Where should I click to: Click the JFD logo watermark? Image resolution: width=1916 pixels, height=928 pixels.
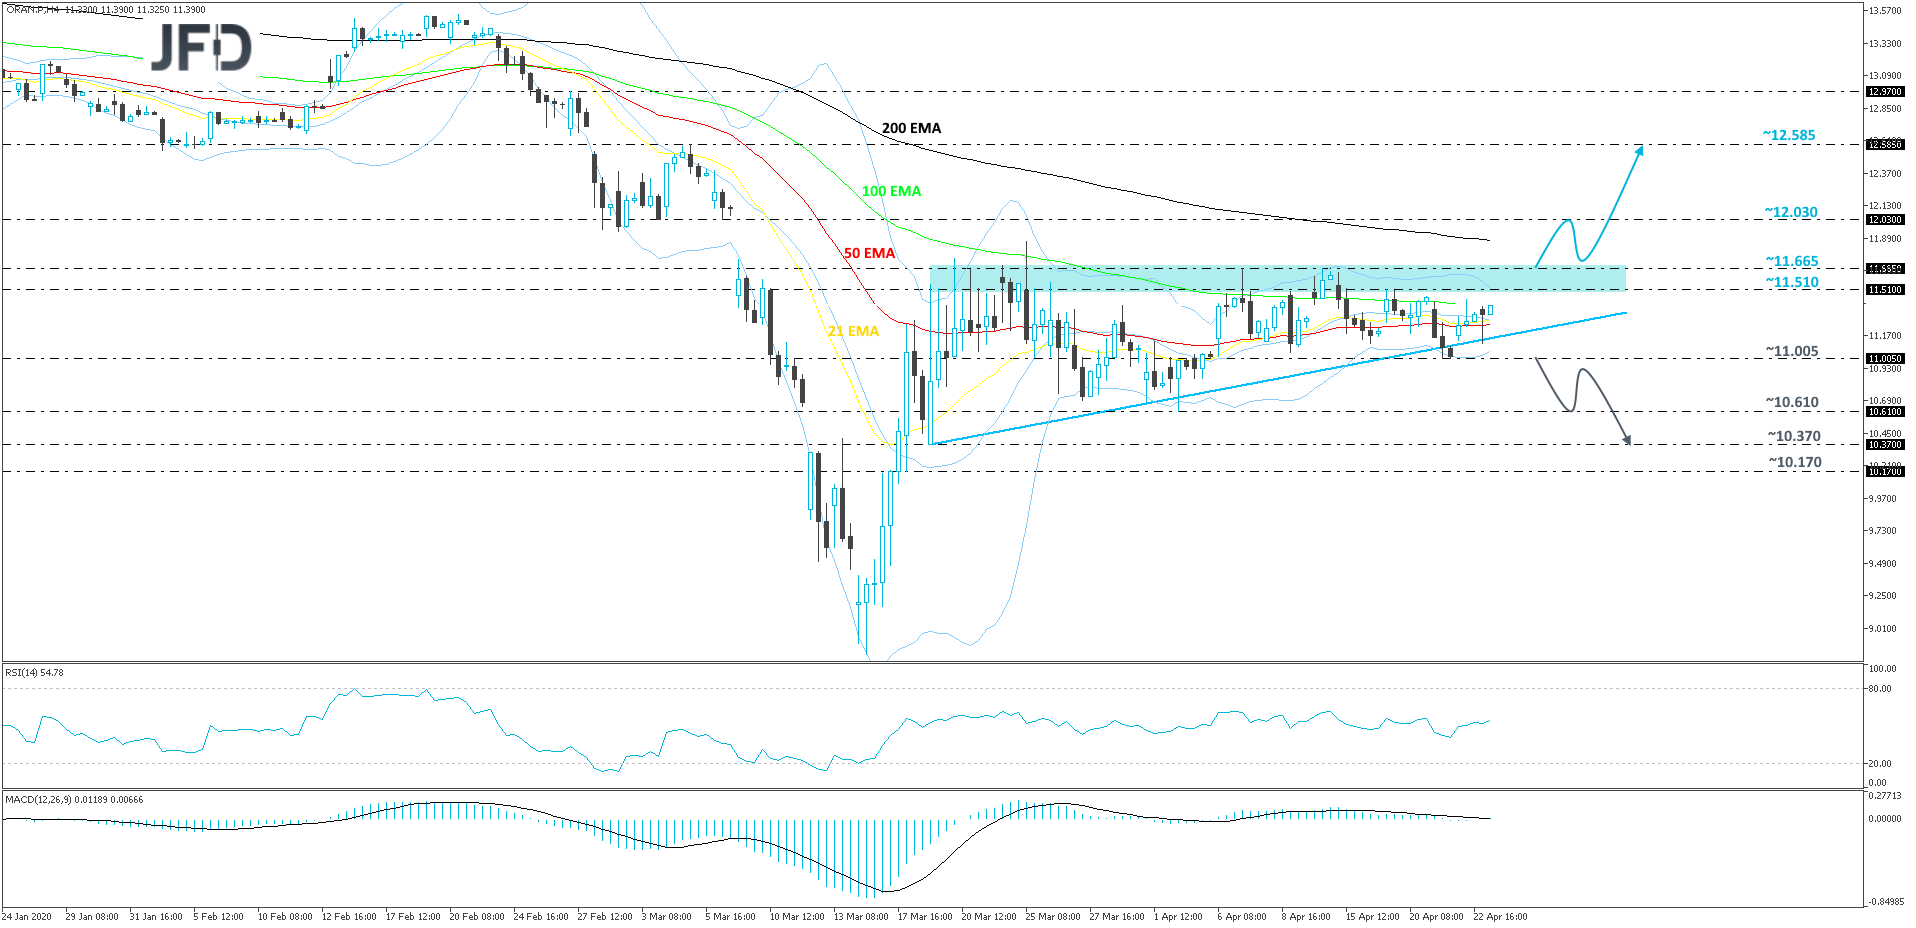pos(201,48)
